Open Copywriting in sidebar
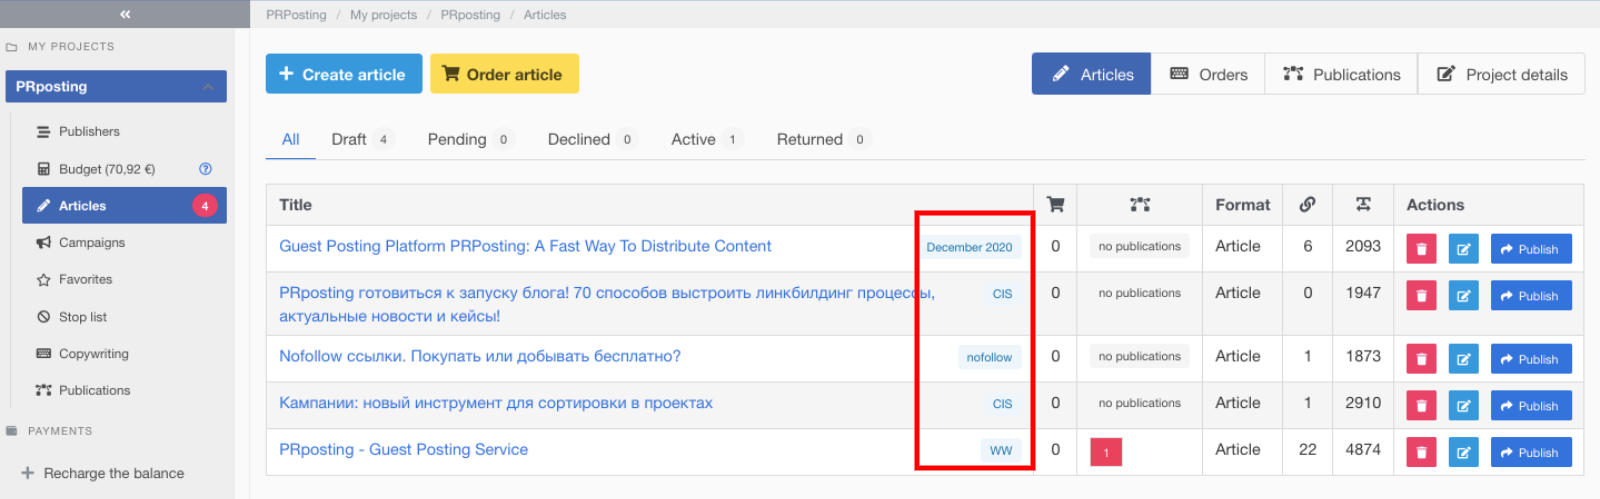 pyautogui.click(x=83, y=353)
